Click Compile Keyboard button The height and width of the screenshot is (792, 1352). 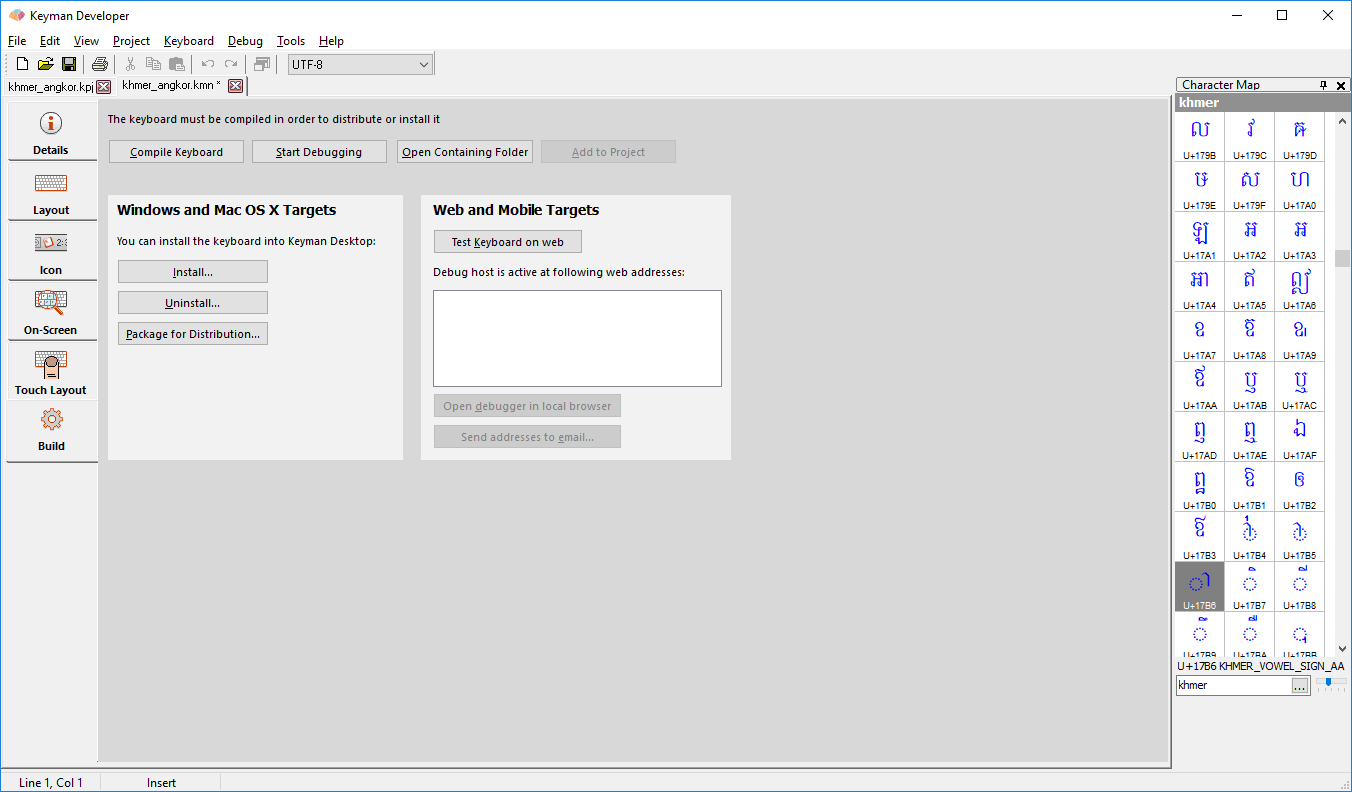coord(177,152)
